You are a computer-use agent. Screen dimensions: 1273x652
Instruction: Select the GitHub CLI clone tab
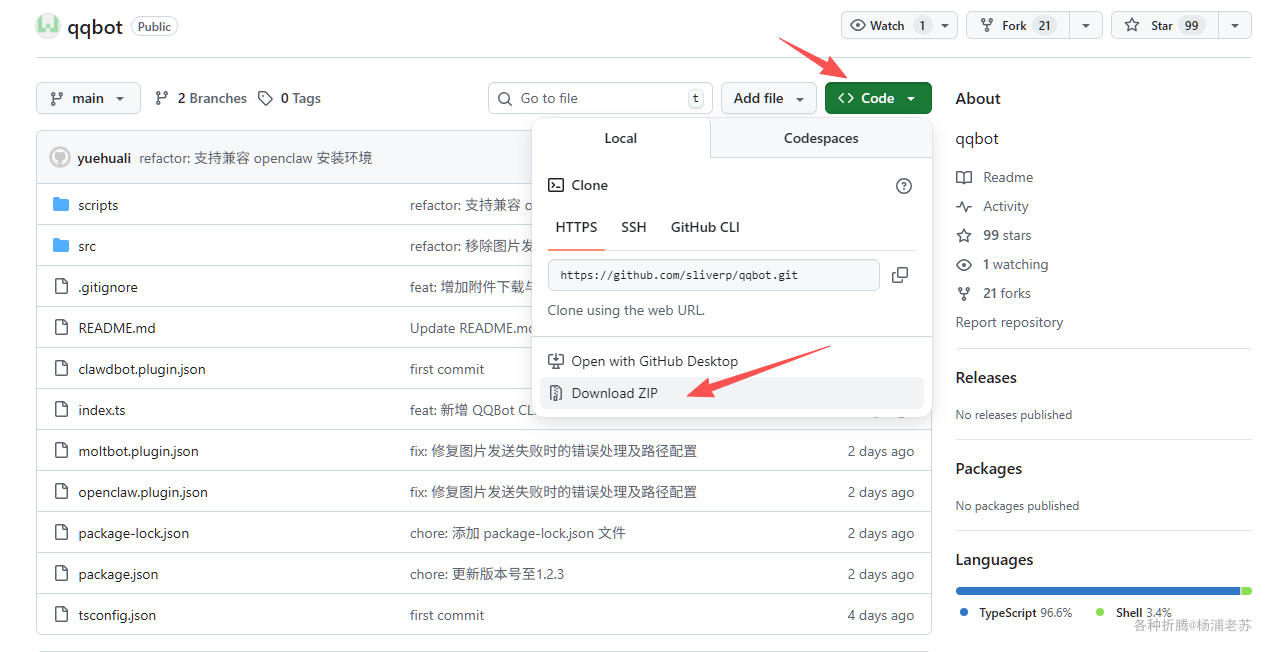click(x=705, y=227)
